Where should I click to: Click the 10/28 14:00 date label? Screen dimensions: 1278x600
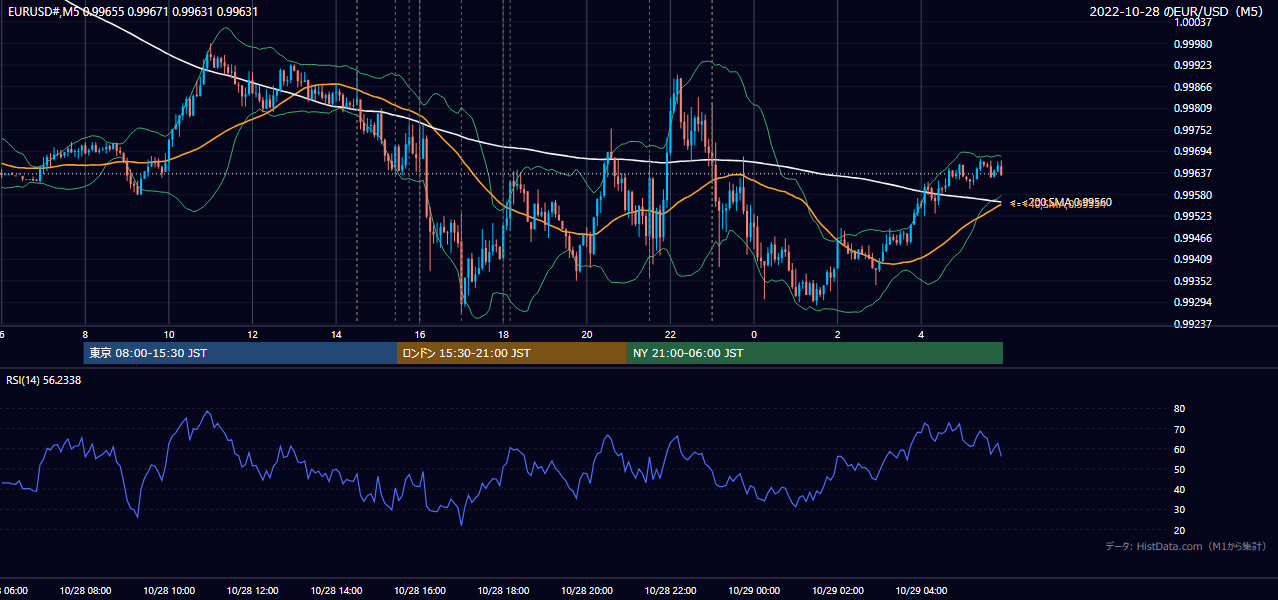(x=336, y=591)
